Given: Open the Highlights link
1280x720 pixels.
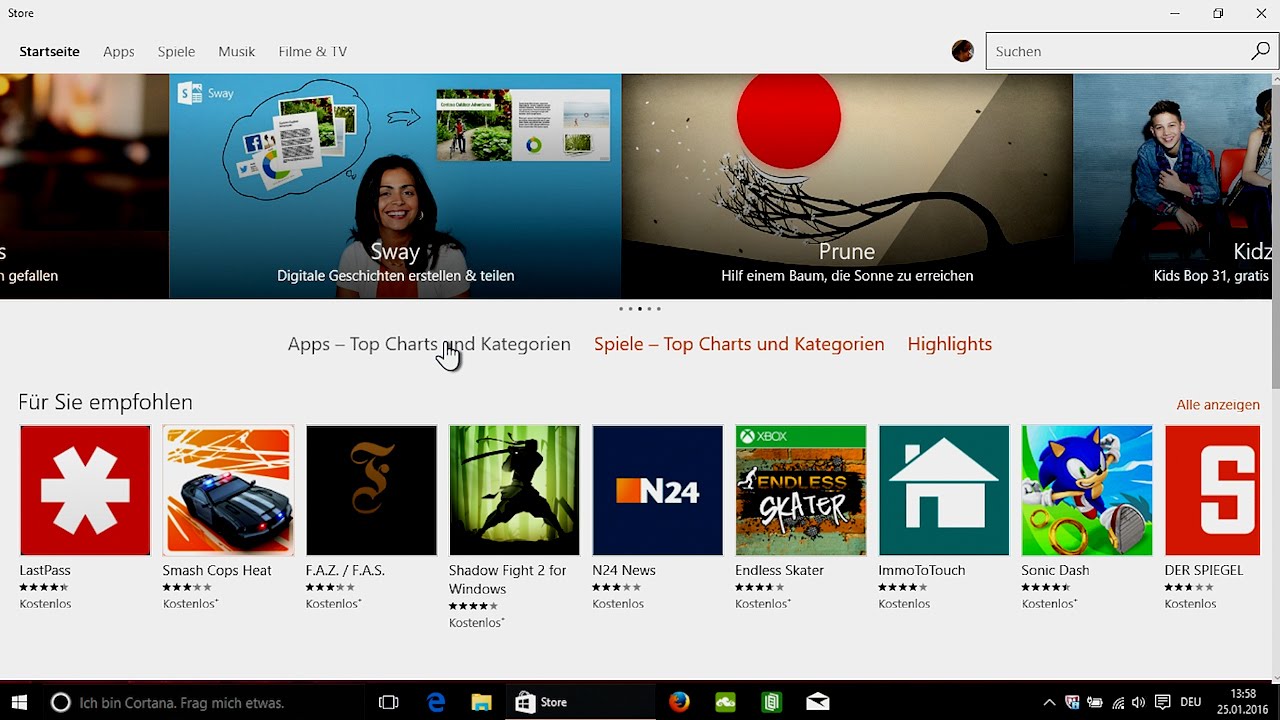Looking at the screenshot, I should click(x=950, y=344).
